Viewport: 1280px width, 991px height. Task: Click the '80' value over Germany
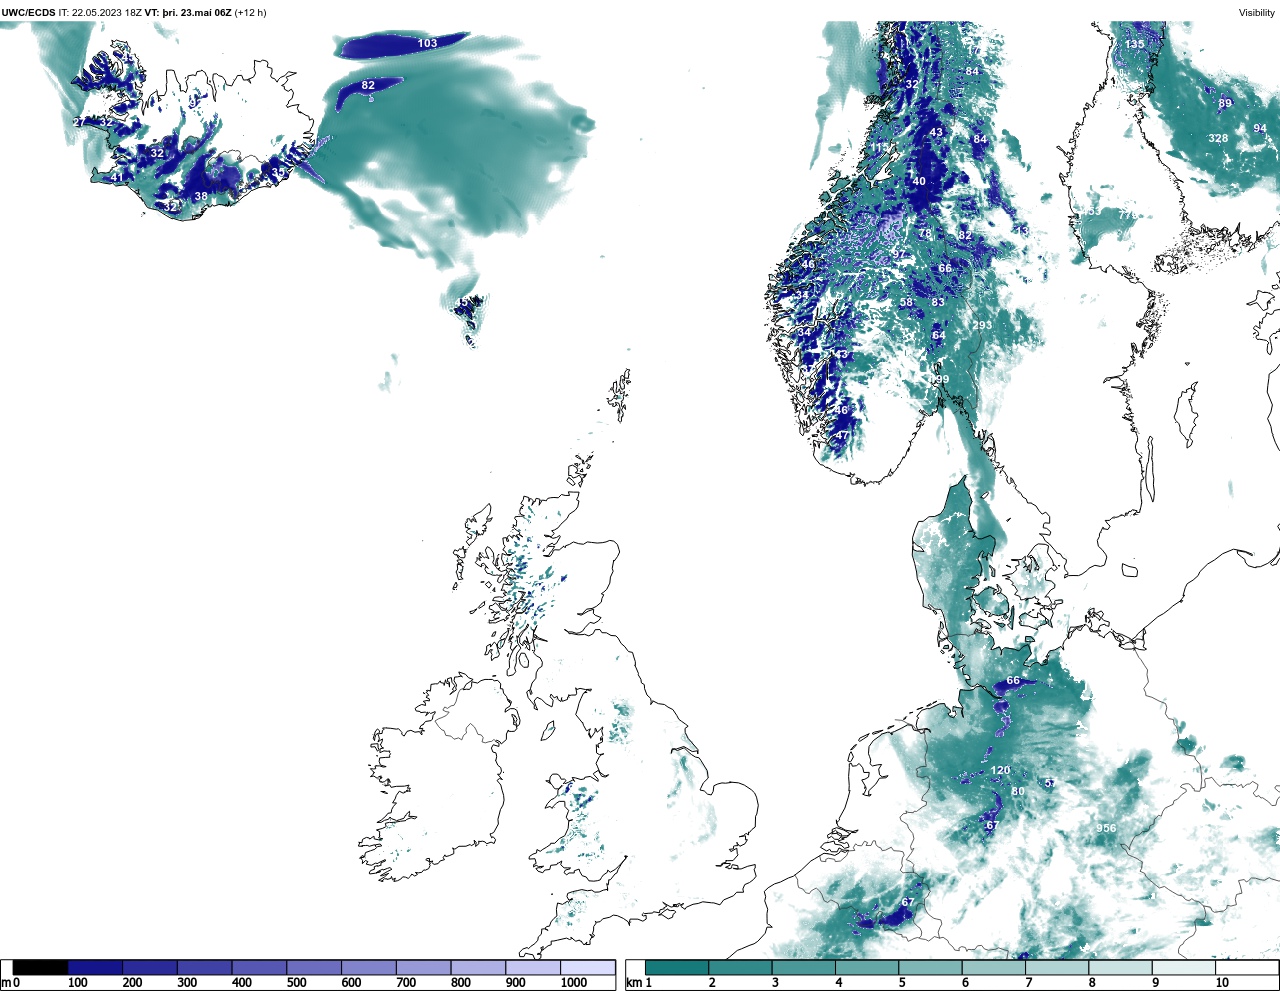point(1018,791)
